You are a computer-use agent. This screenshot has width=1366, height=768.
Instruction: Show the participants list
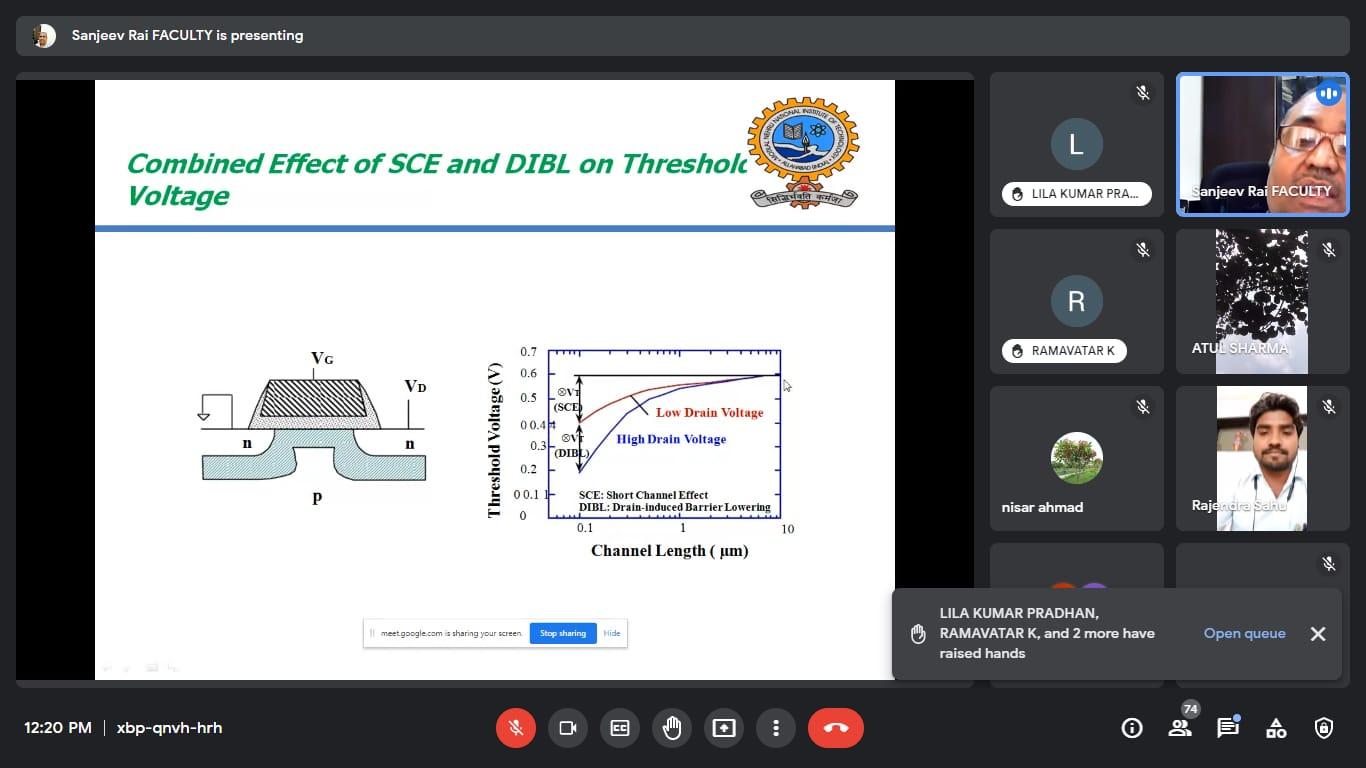click(1180, 728)
